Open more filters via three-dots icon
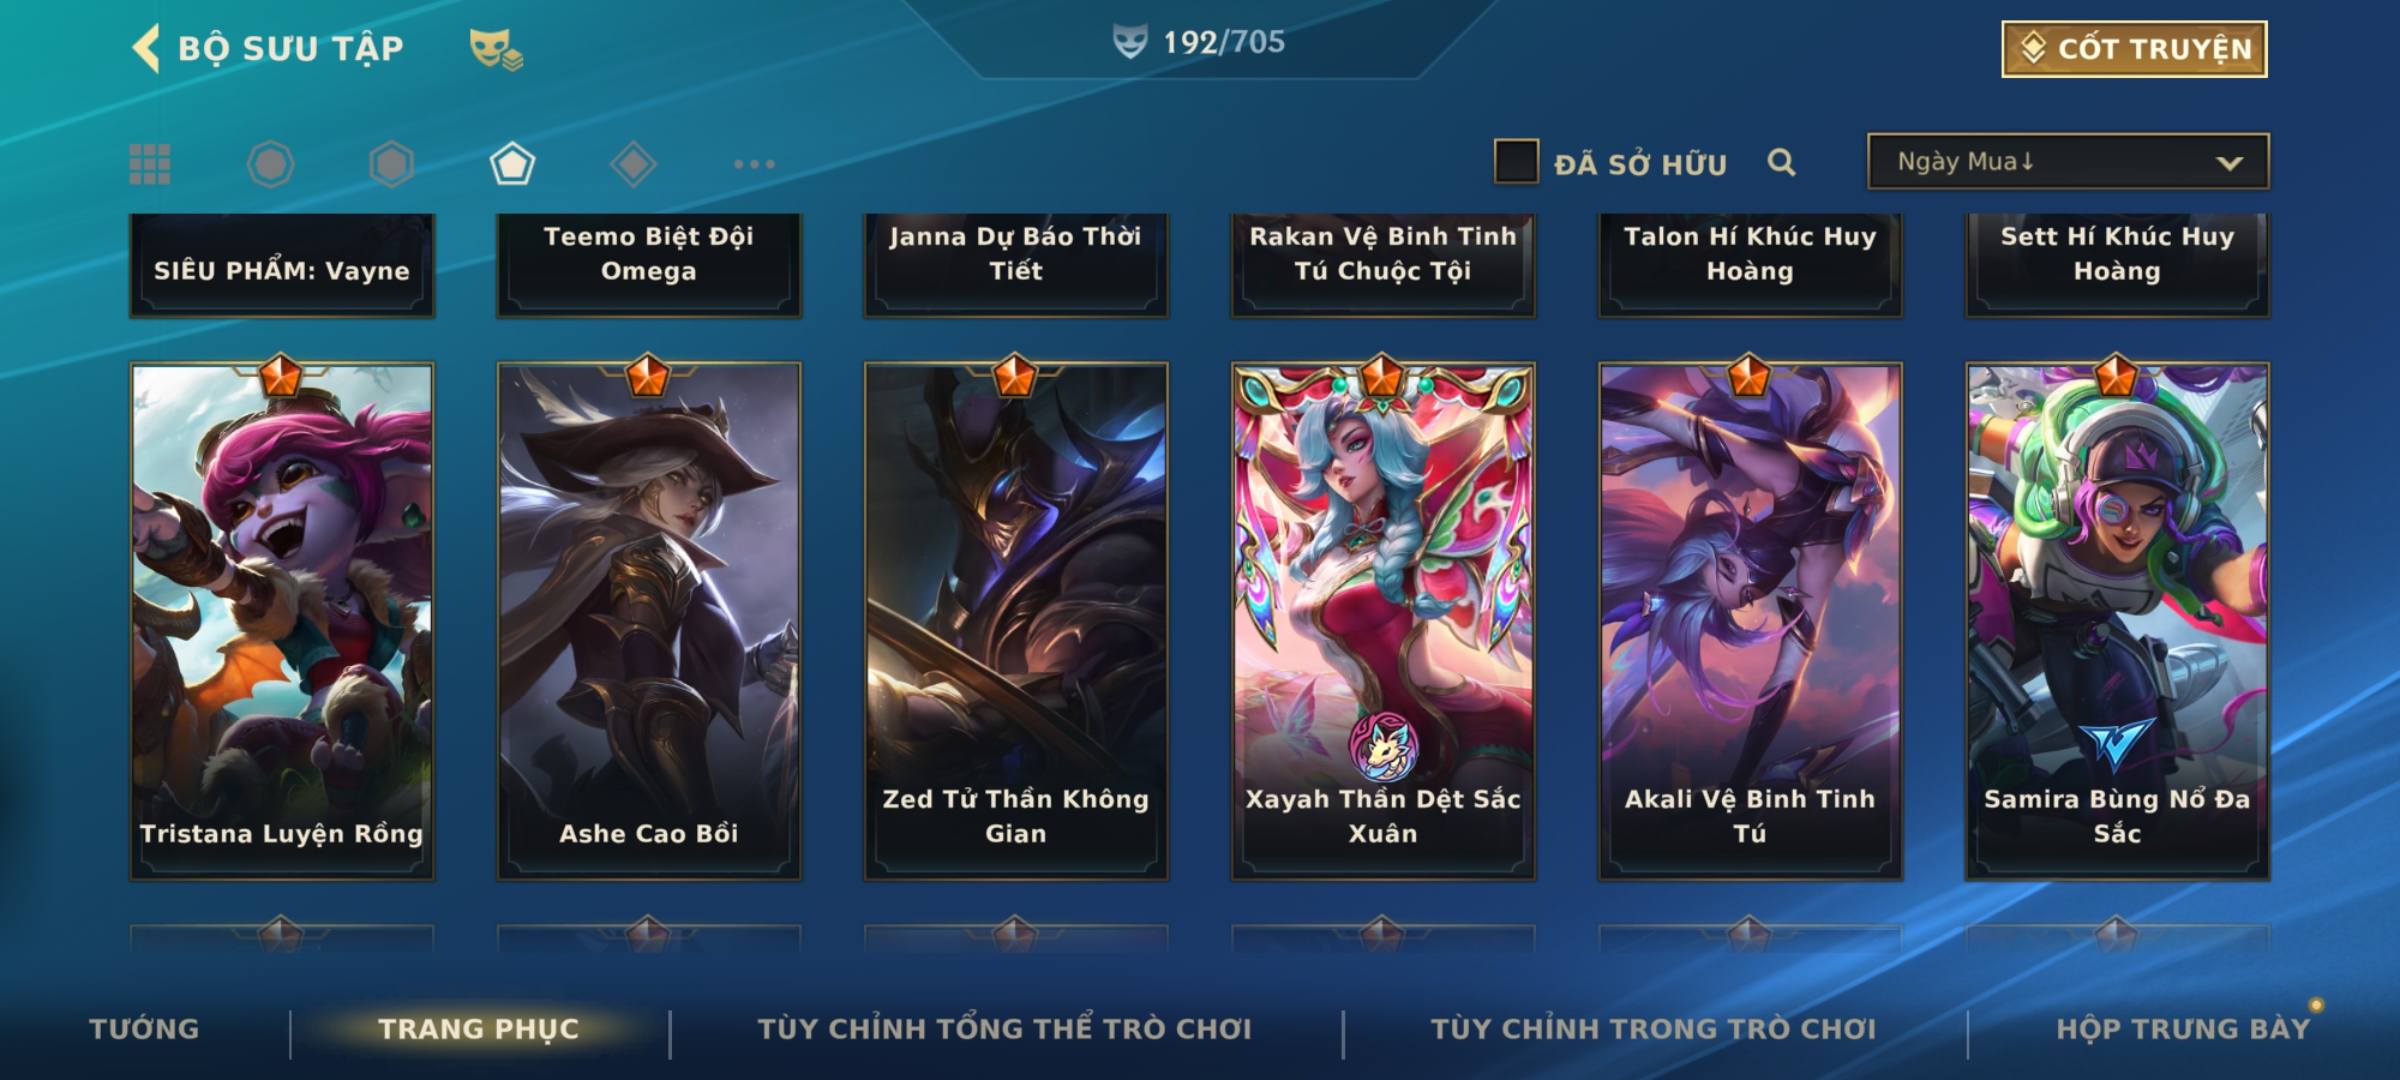The image size is (2400, 1080). (x=754, y=164)
